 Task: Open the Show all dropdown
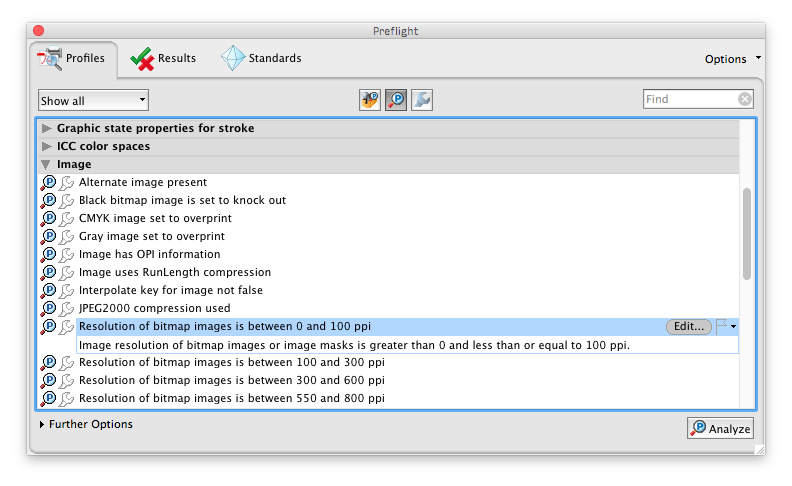point(93,101)
